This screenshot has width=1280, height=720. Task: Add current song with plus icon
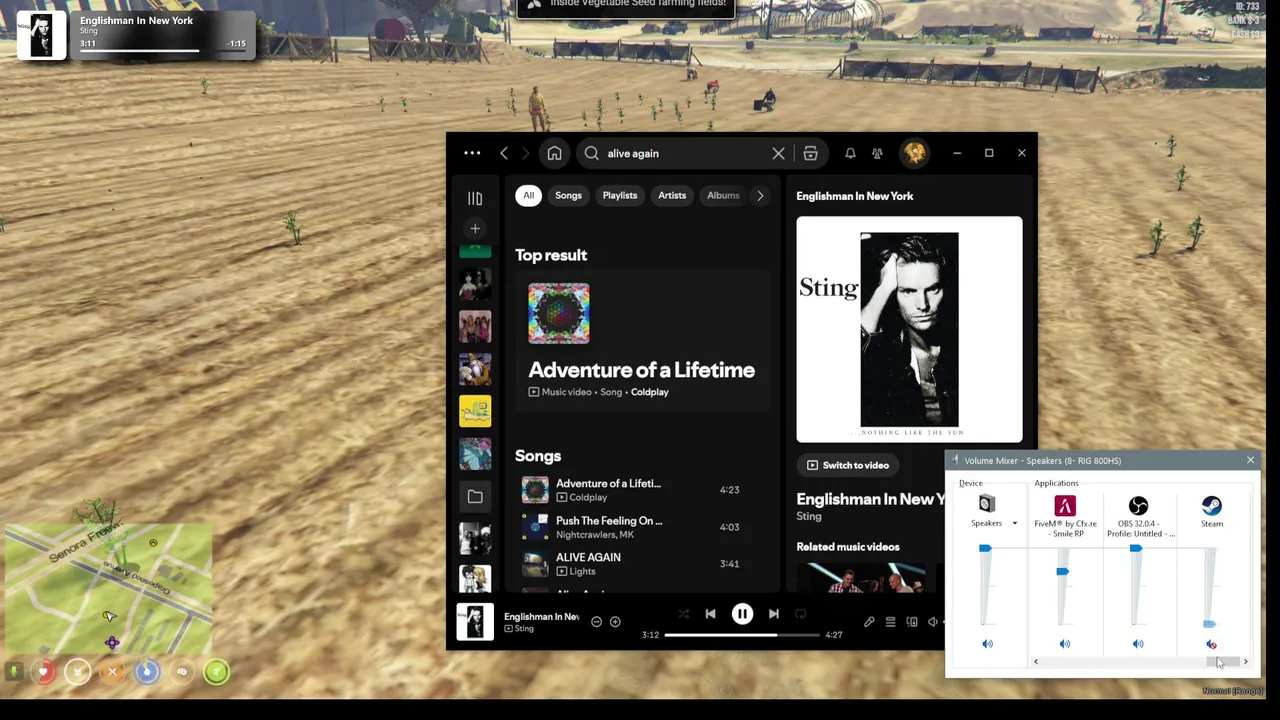[615, 622]
